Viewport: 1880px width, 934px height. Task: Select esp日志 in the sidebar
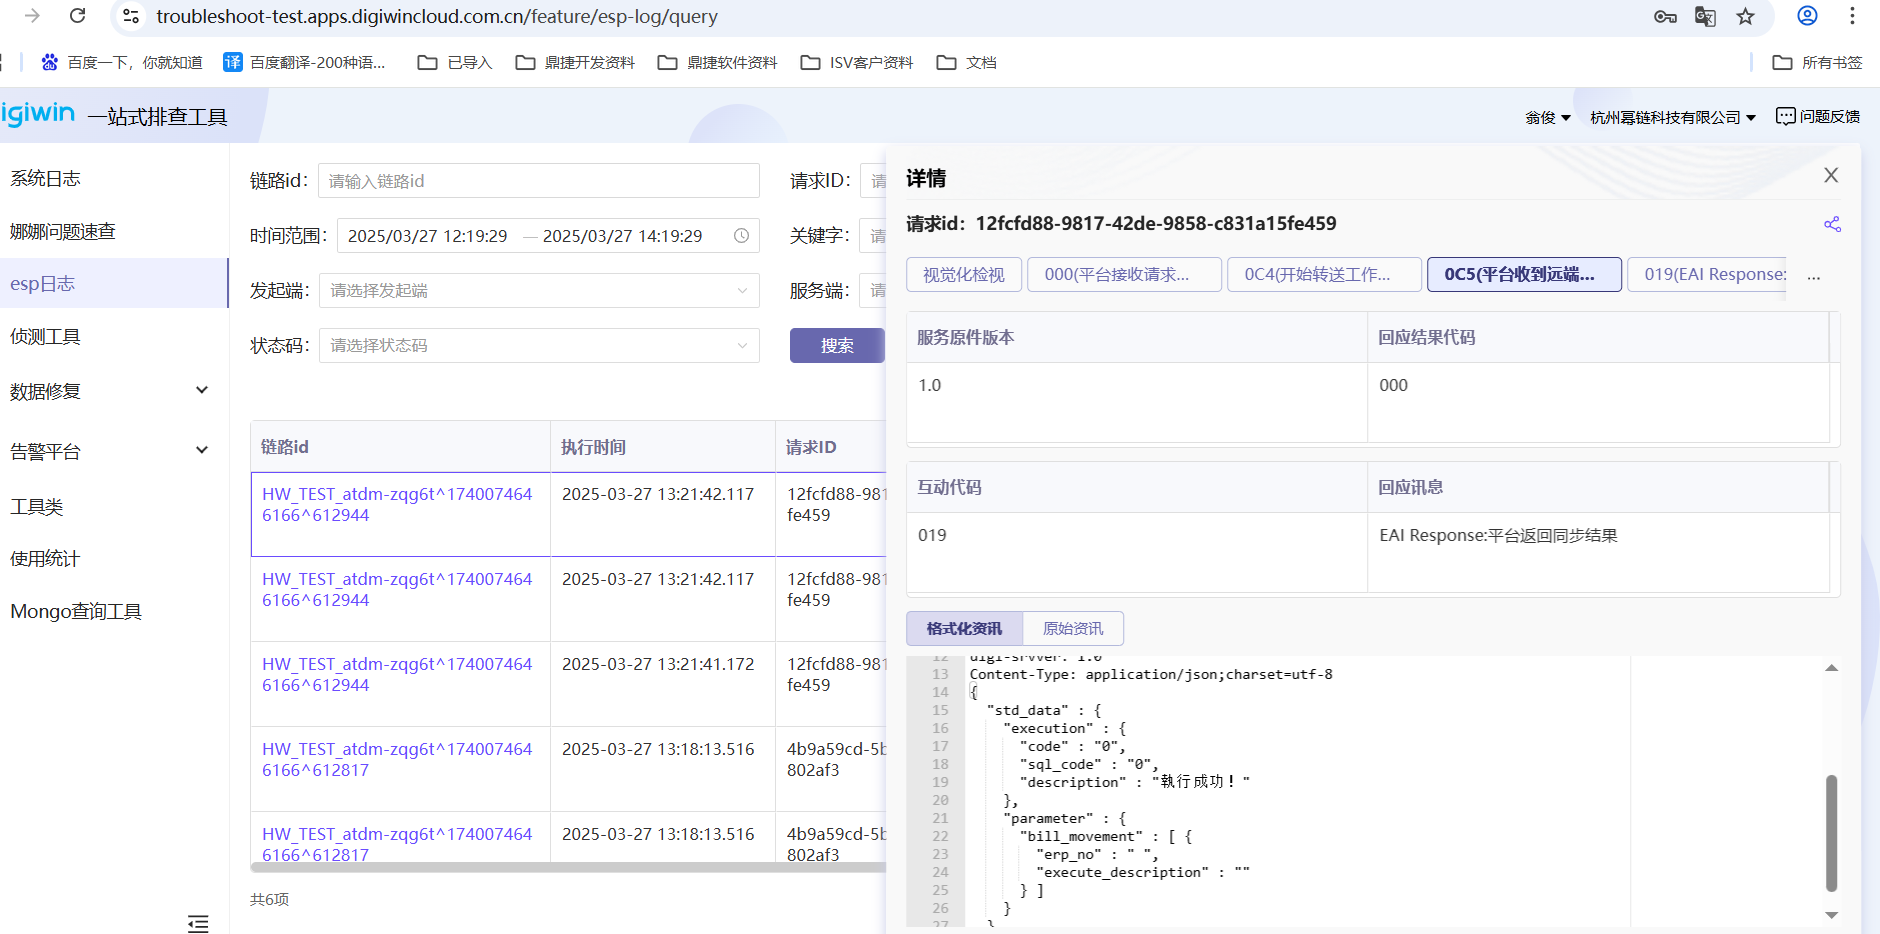click(x=114, y=283)
